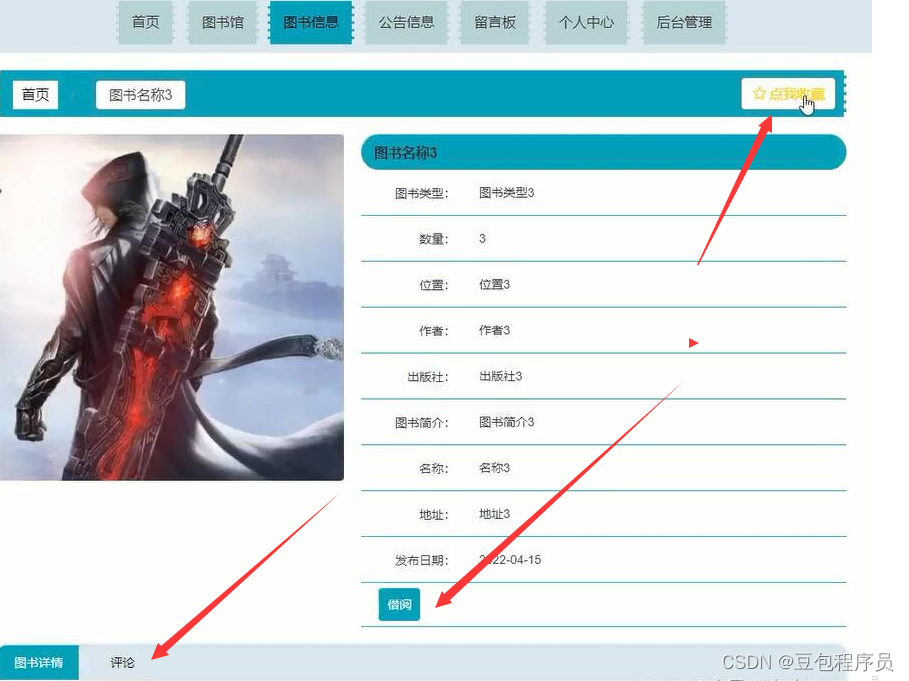909x681 pixels.
Task: Click the publish date 2022-04-15 row
Action: coord(511,560)
